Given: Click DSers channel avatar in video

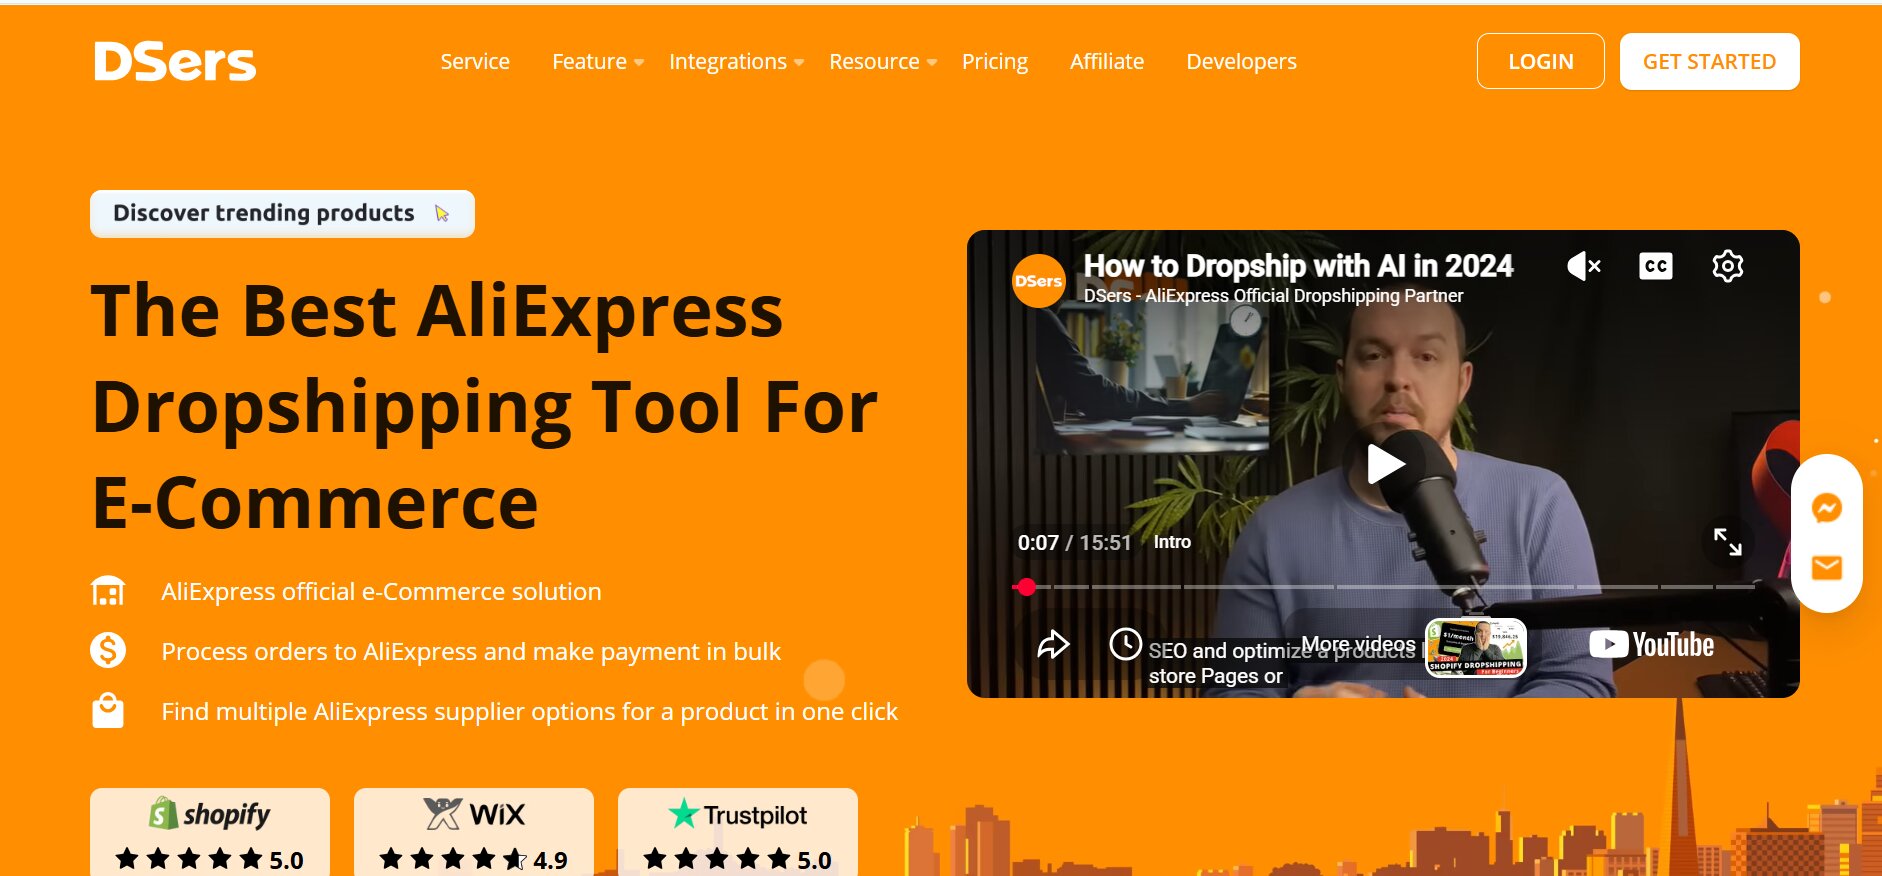Looking at the screenshot, I should tap(1038, 281).
